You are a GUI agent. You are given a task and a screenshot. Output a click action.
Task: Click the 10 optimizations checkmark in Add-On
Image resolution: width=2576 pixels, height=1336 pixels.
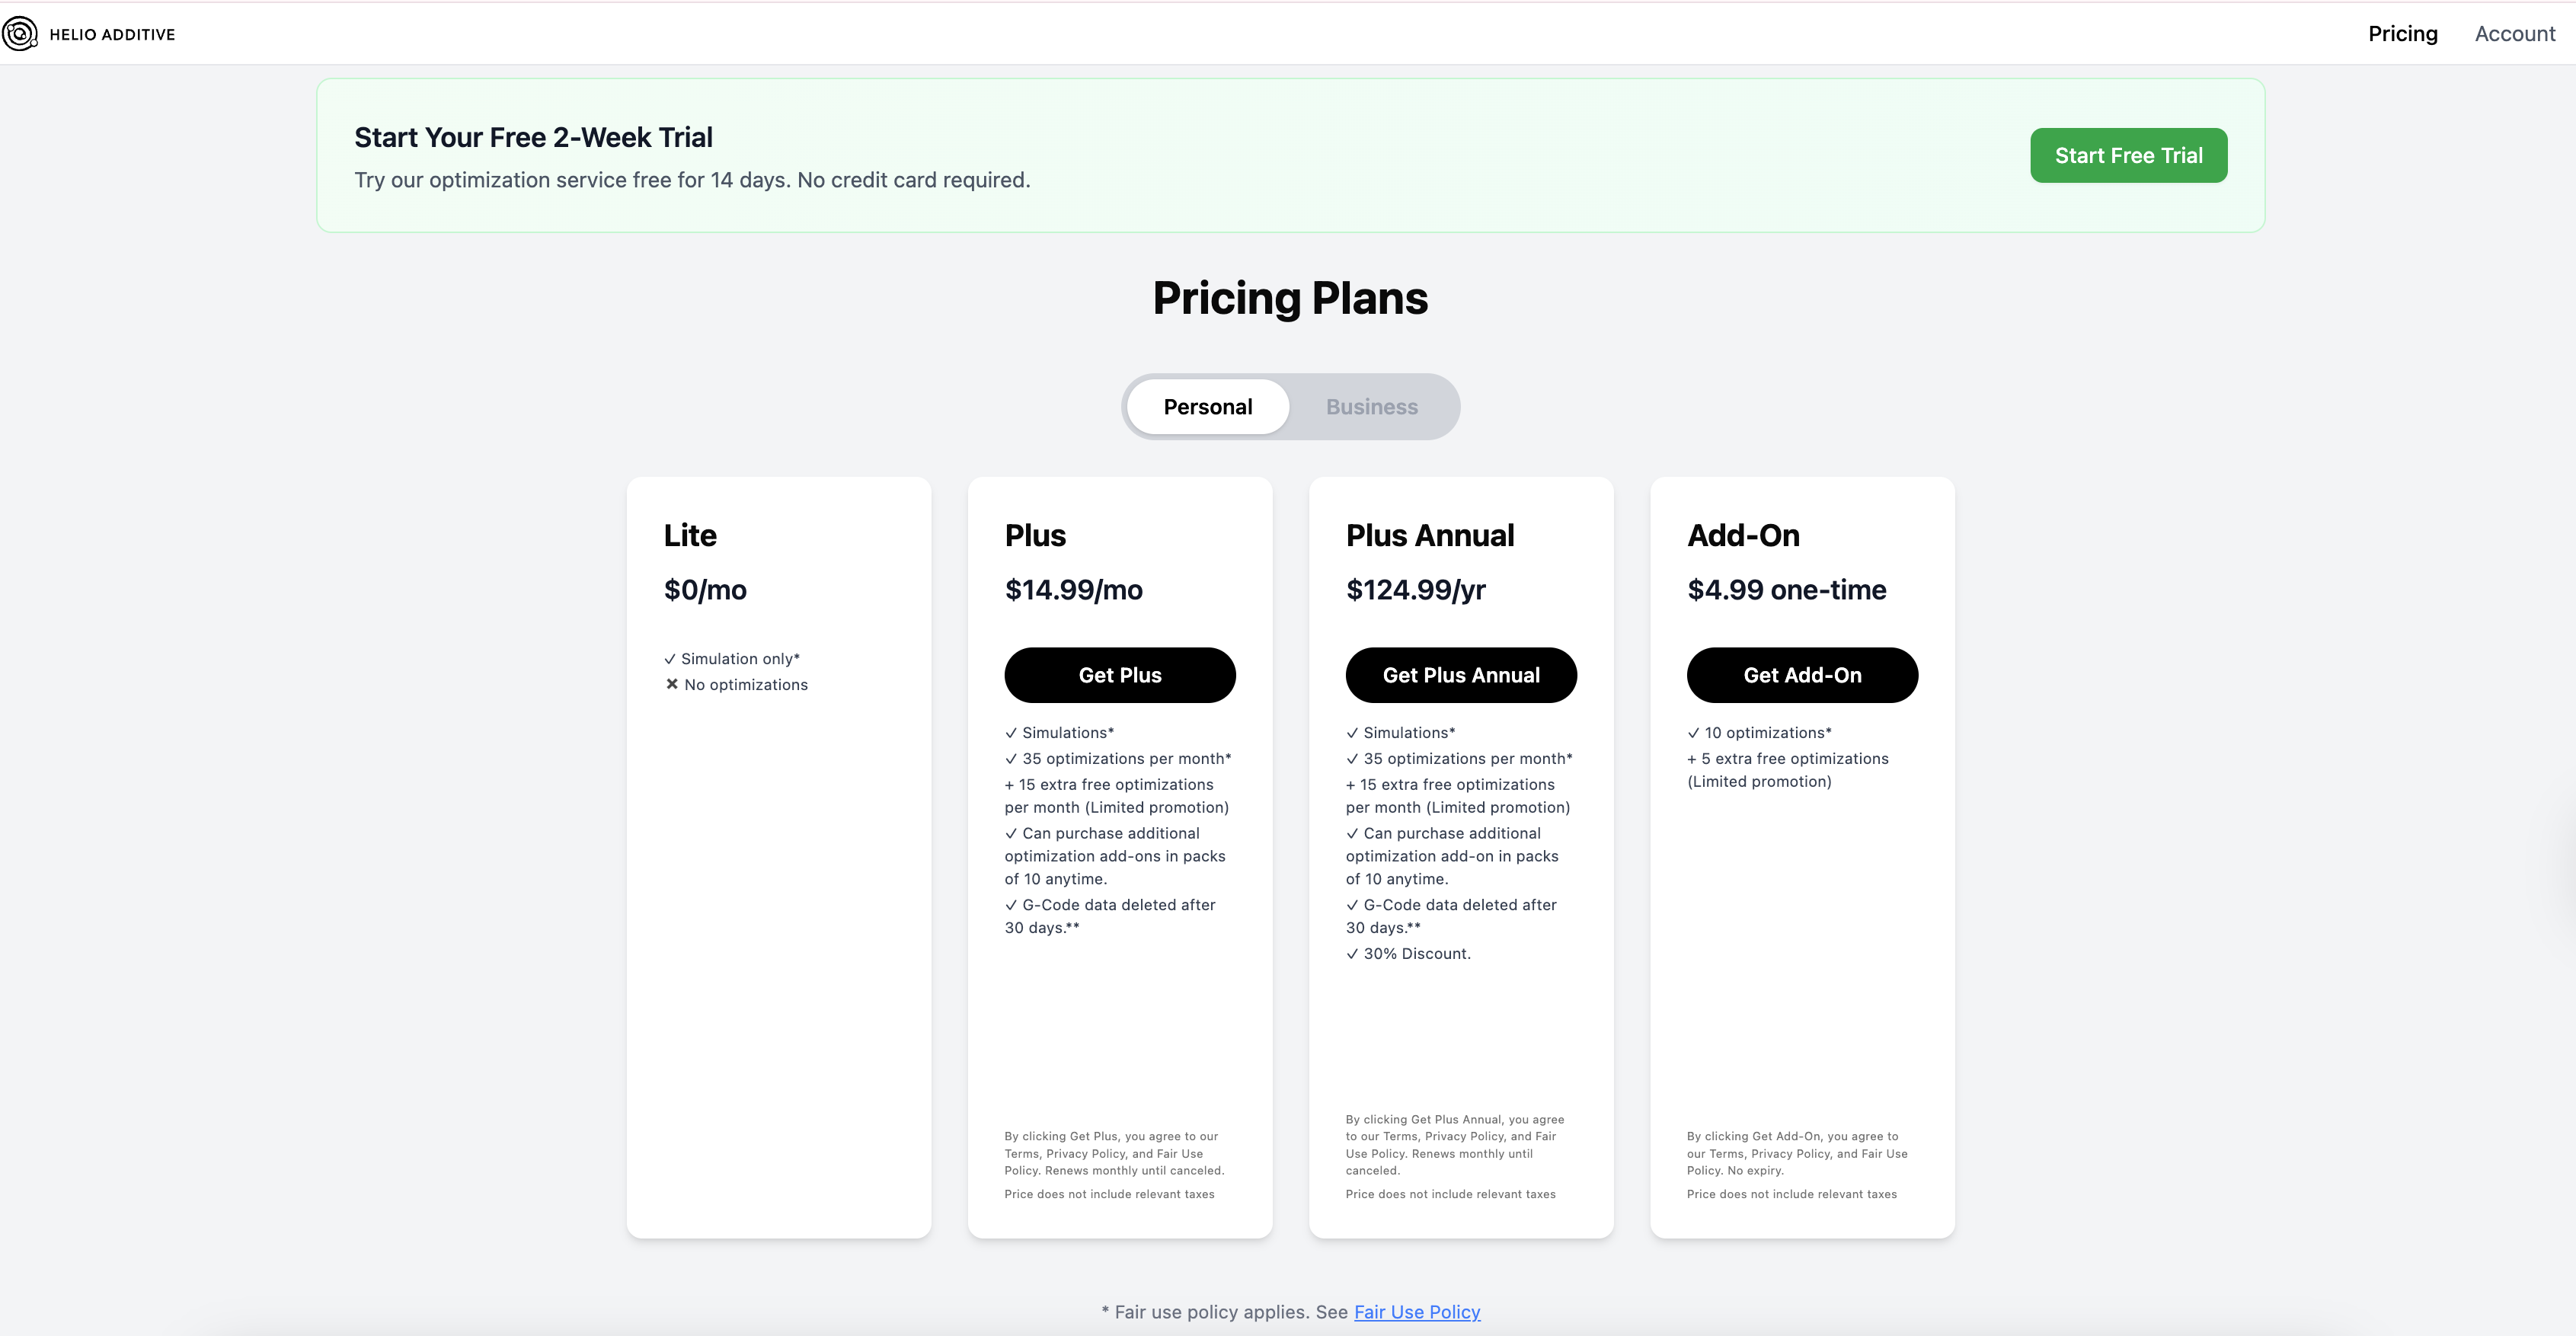click(x=1693, y=732)
